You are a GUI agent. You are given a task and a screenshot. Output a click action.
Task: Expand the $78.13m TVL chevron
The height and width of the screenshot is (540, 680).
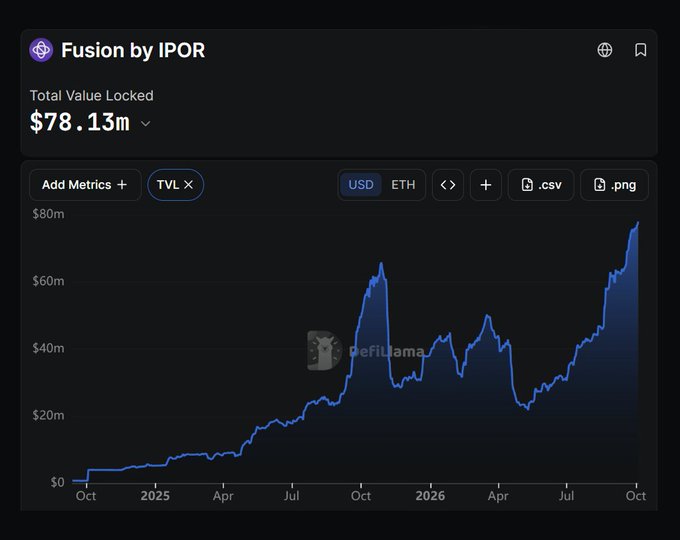pos(146,124)
